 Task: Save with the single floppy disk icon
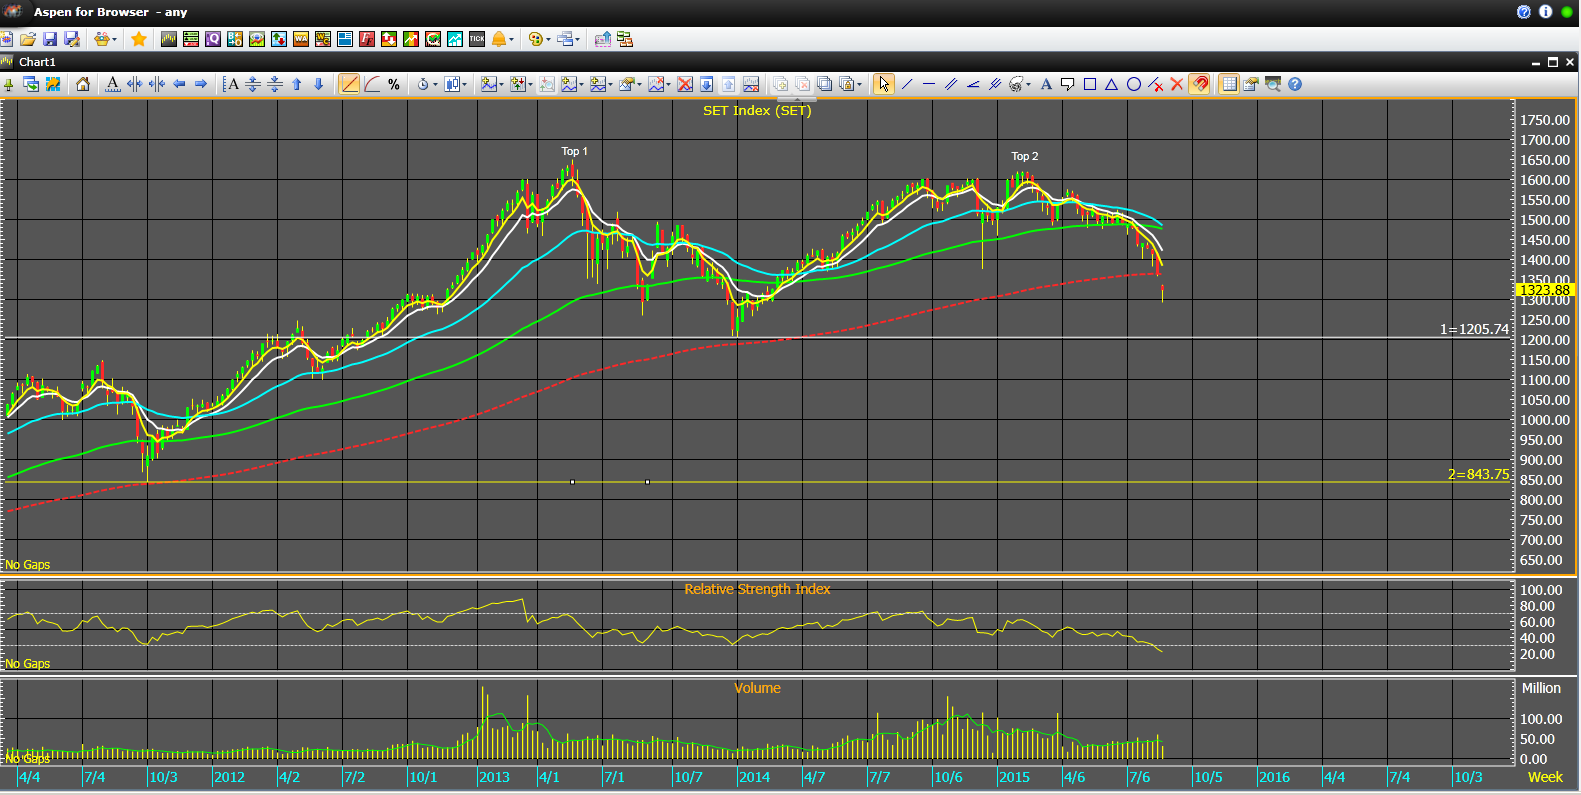[x=50, y=39]
